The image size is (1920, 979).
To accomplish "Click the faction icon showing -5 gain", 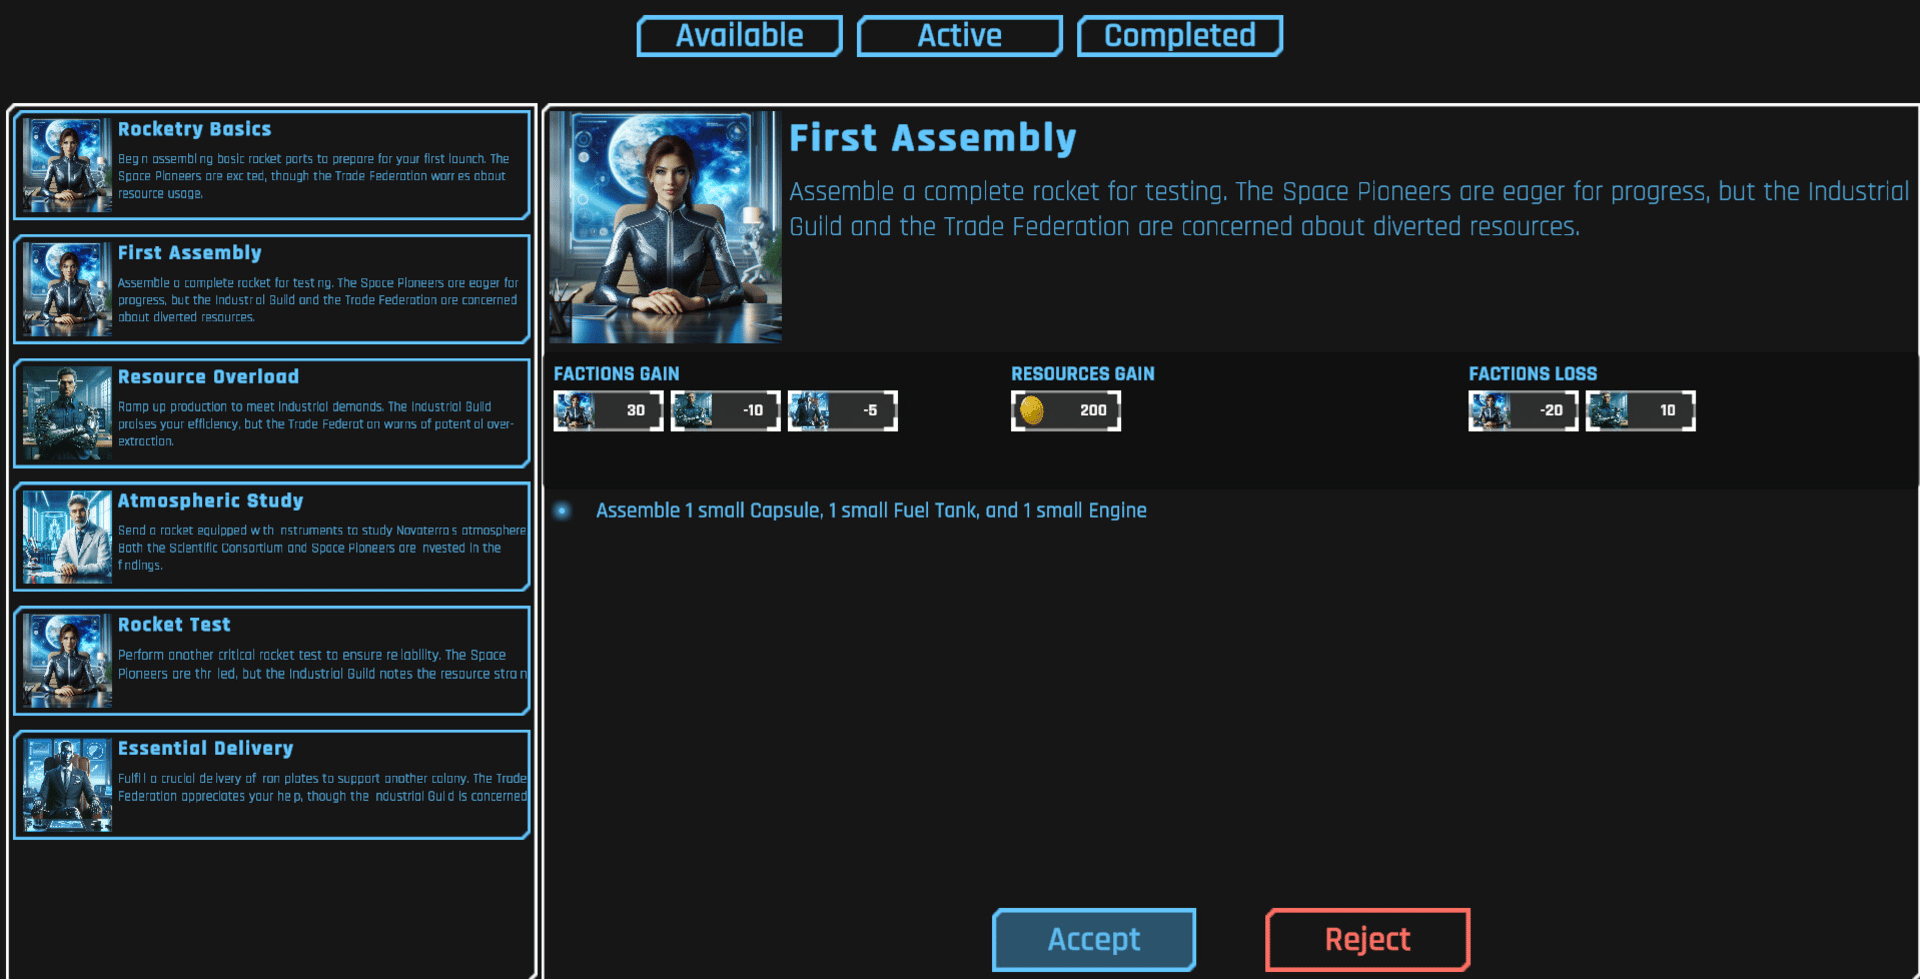I will point(810,411).
